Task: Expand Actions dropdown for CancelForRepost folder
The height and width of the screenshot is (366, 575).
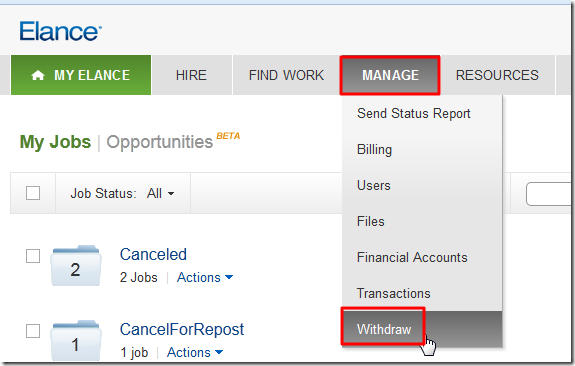Action: coord(195,352)
